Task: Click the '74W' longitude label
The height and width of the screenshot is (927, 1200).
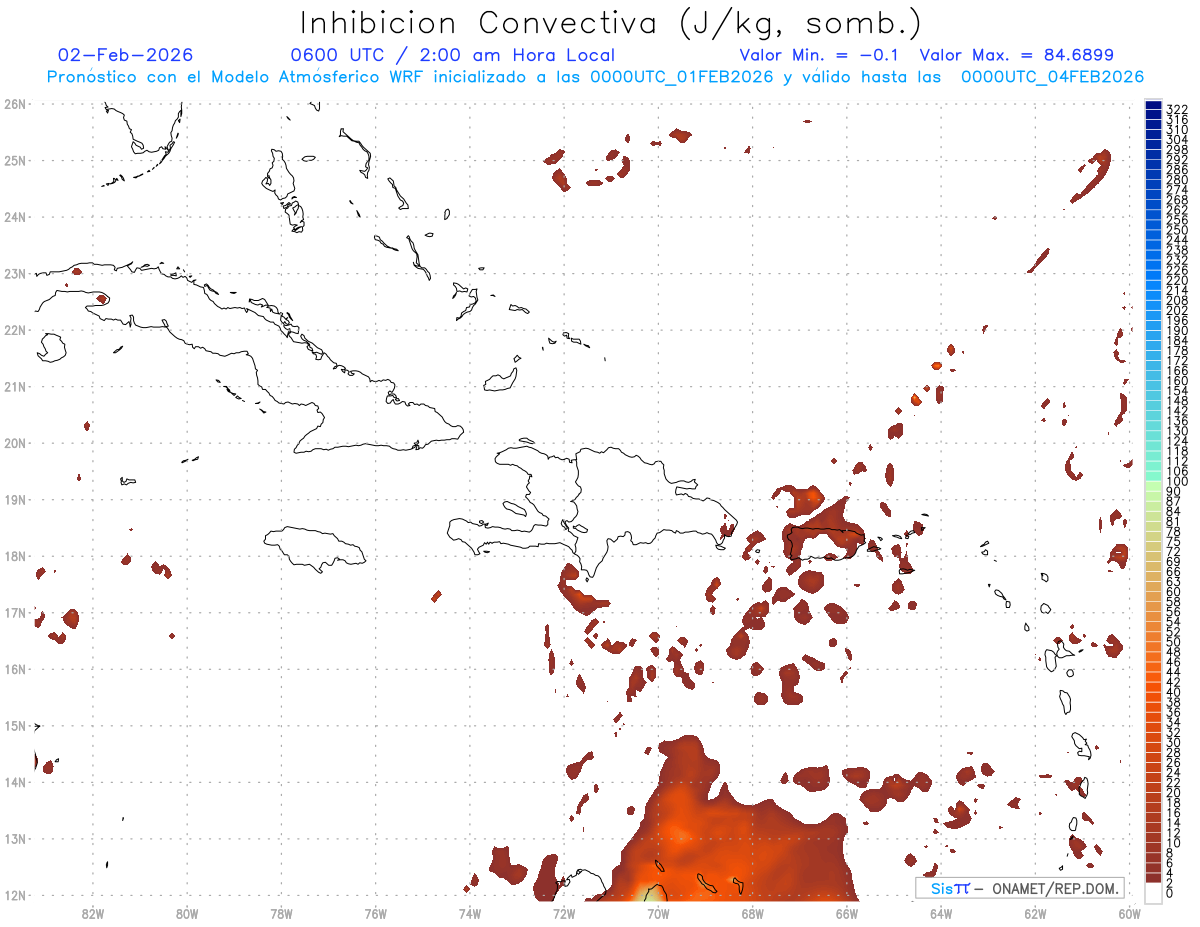Action: 470,913
